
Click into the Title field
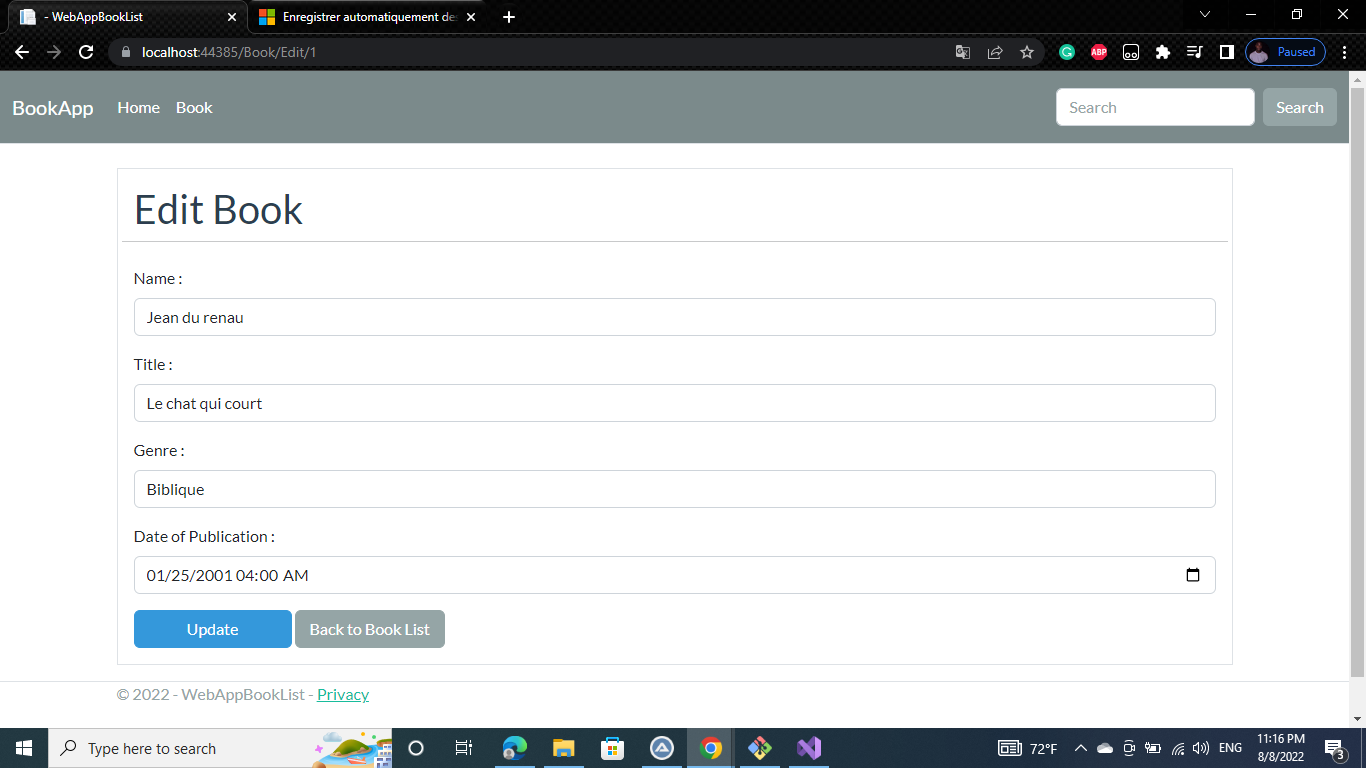tap(675, 403)
